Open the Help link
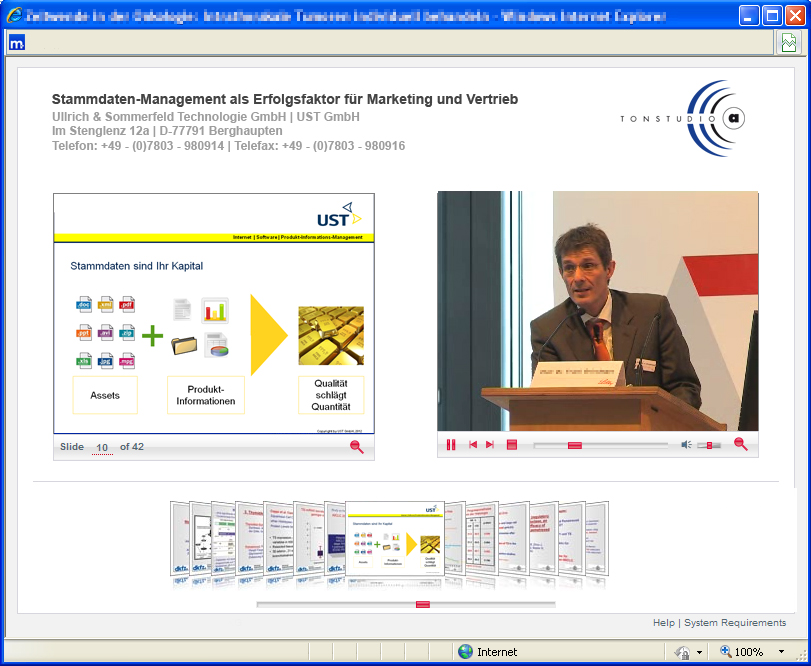Viewport: 811px width, 666px height. [x=663, y=623]
